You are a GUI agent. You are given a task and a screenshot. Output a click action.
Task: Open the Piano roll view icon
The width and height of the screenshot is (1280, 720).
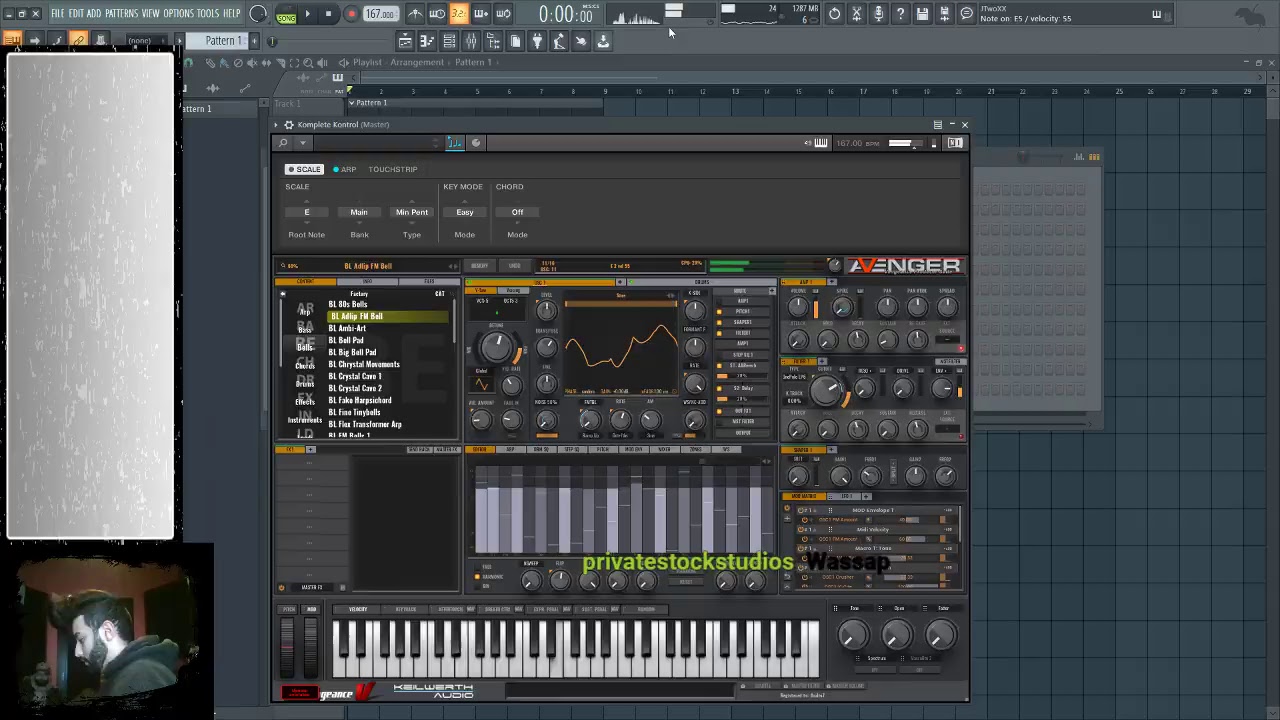(427, 41)
